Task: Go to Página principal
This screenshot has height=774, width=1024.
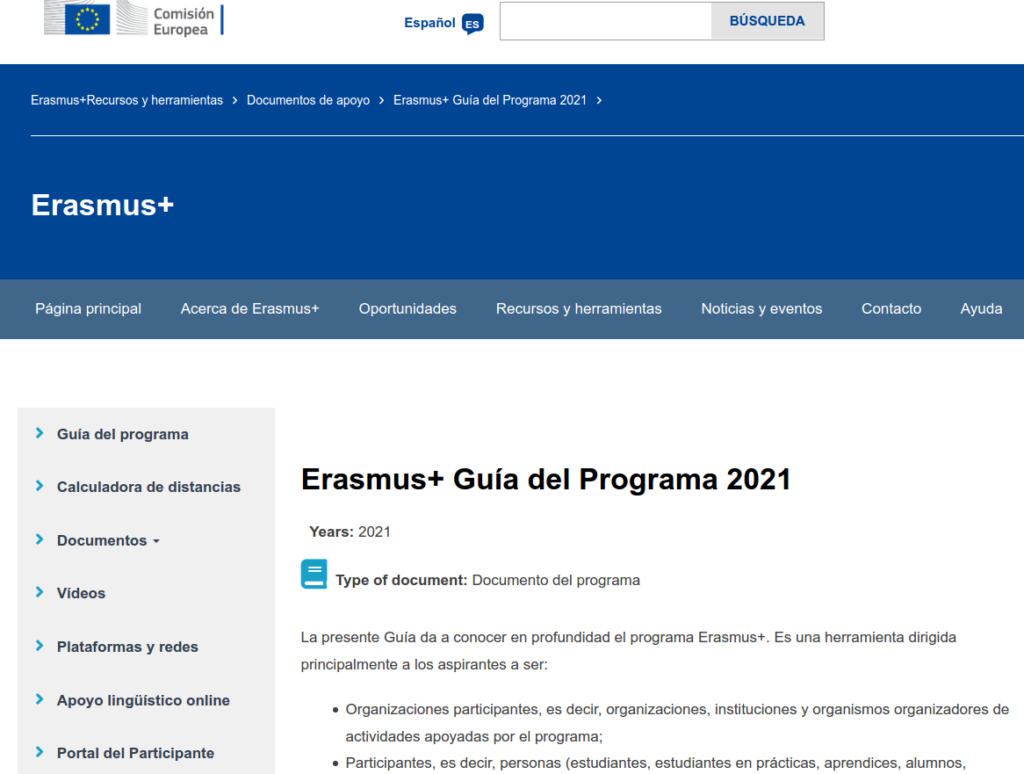Action: click(x=88, y=309)
